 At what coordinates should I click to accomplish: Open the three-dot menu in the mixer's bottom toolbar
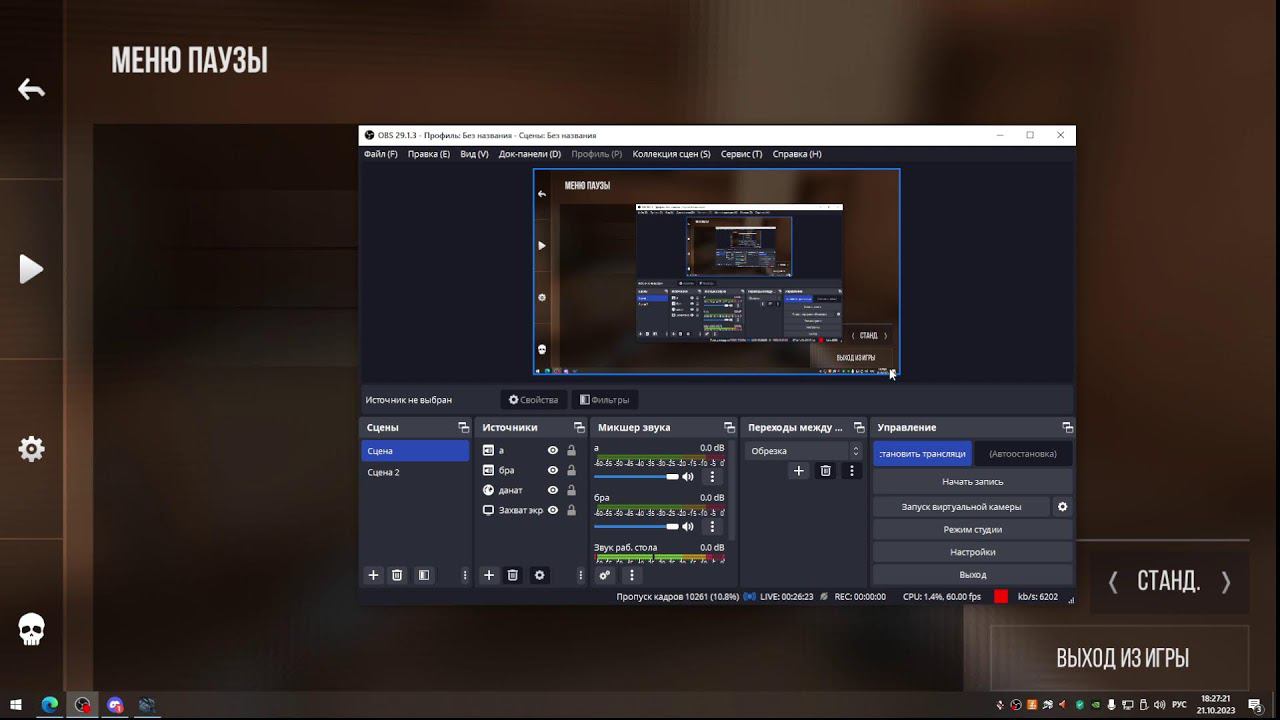tap(631, 575)
